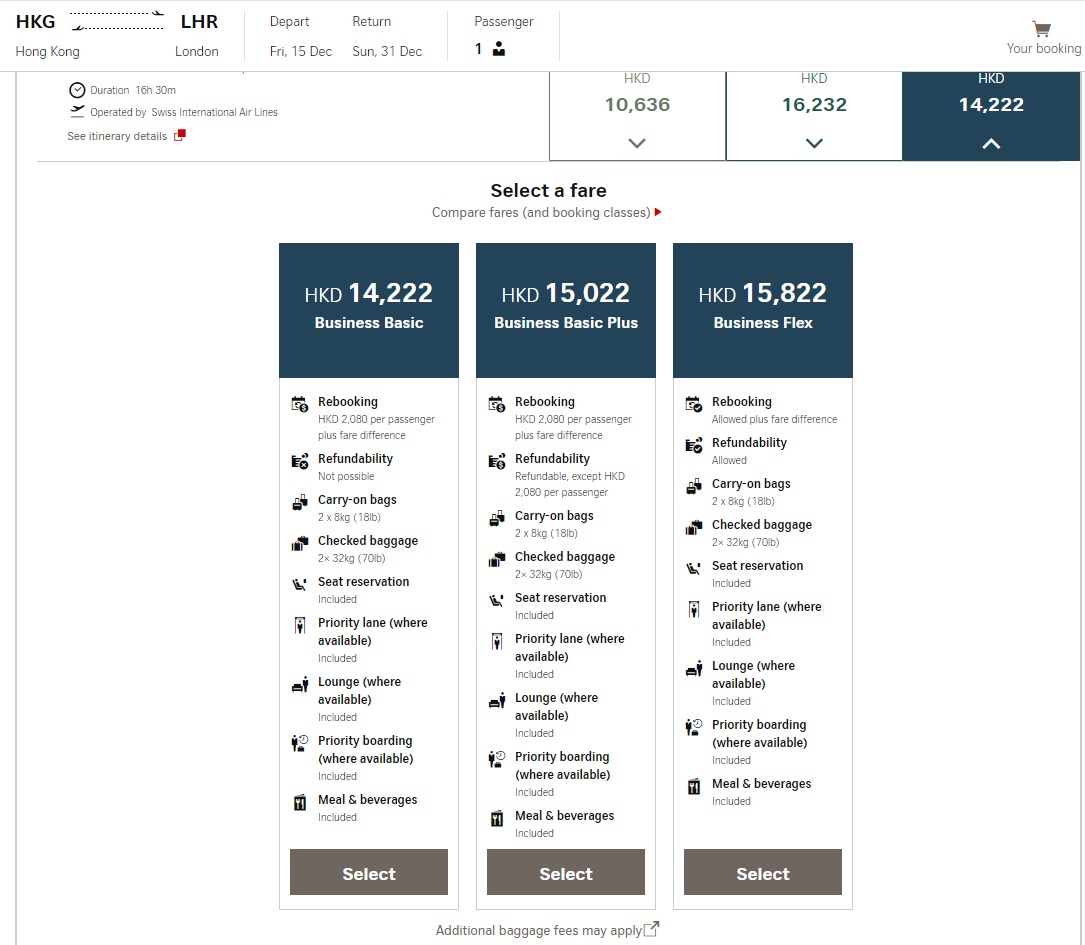This screenshot has width=1085, height=945.
Task: Click Business Basic rebooking fee icon
Action: [x=300, y=404]
